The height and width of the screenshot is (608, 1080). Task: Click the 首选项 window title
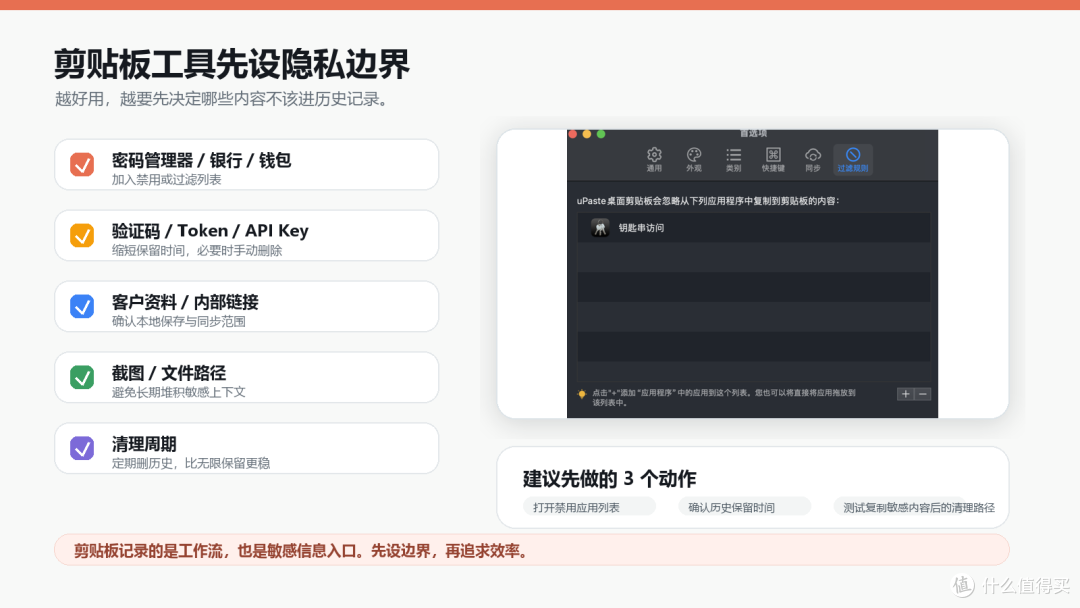[753, 134]
